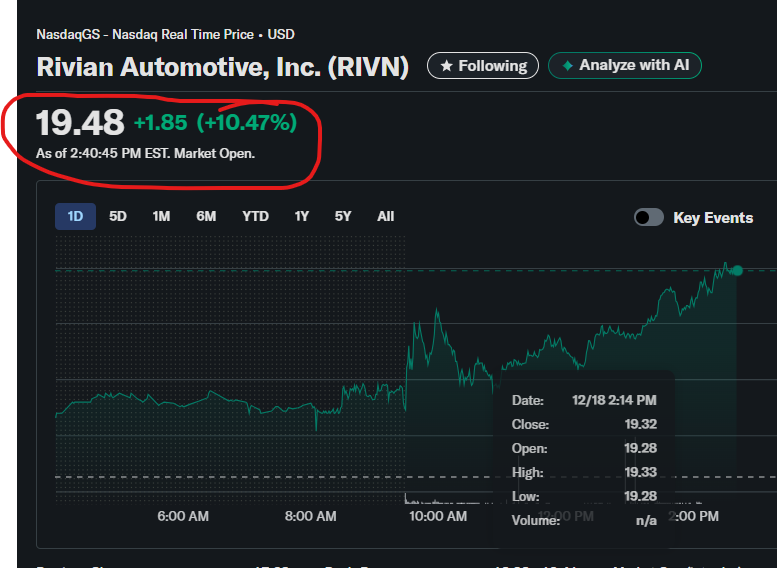Screen dimensions: 777x568
Task: Click the 19.48 stock price
Action: point(80,122)
